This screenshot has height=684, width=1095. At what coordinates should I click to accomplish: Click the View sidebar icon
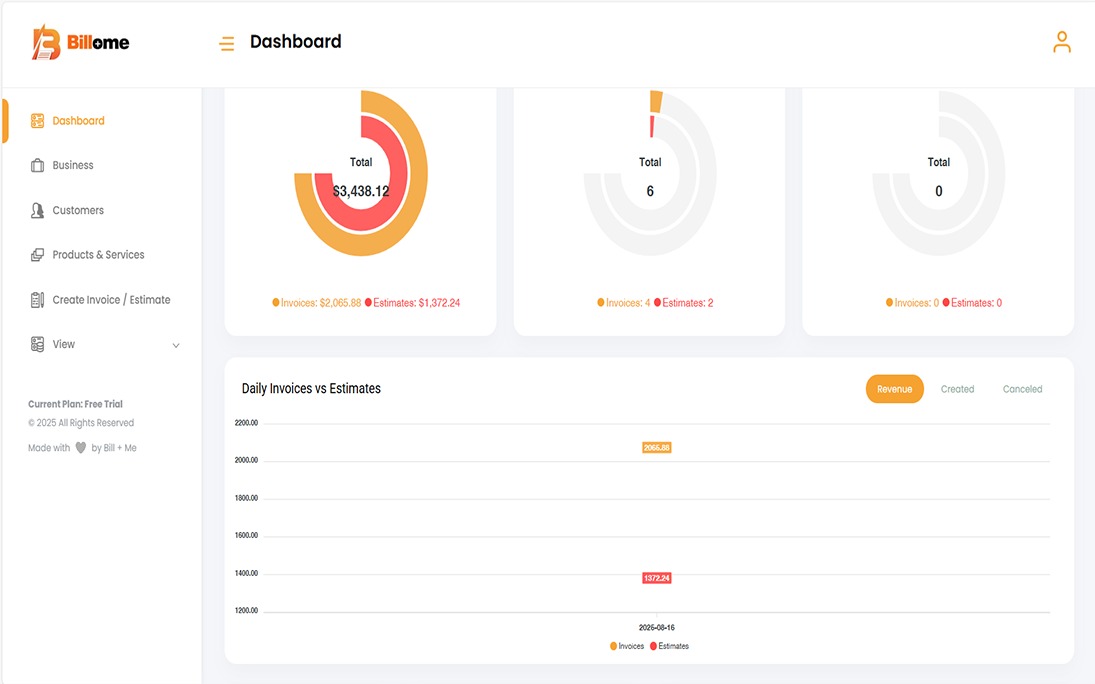coord(38,344)
